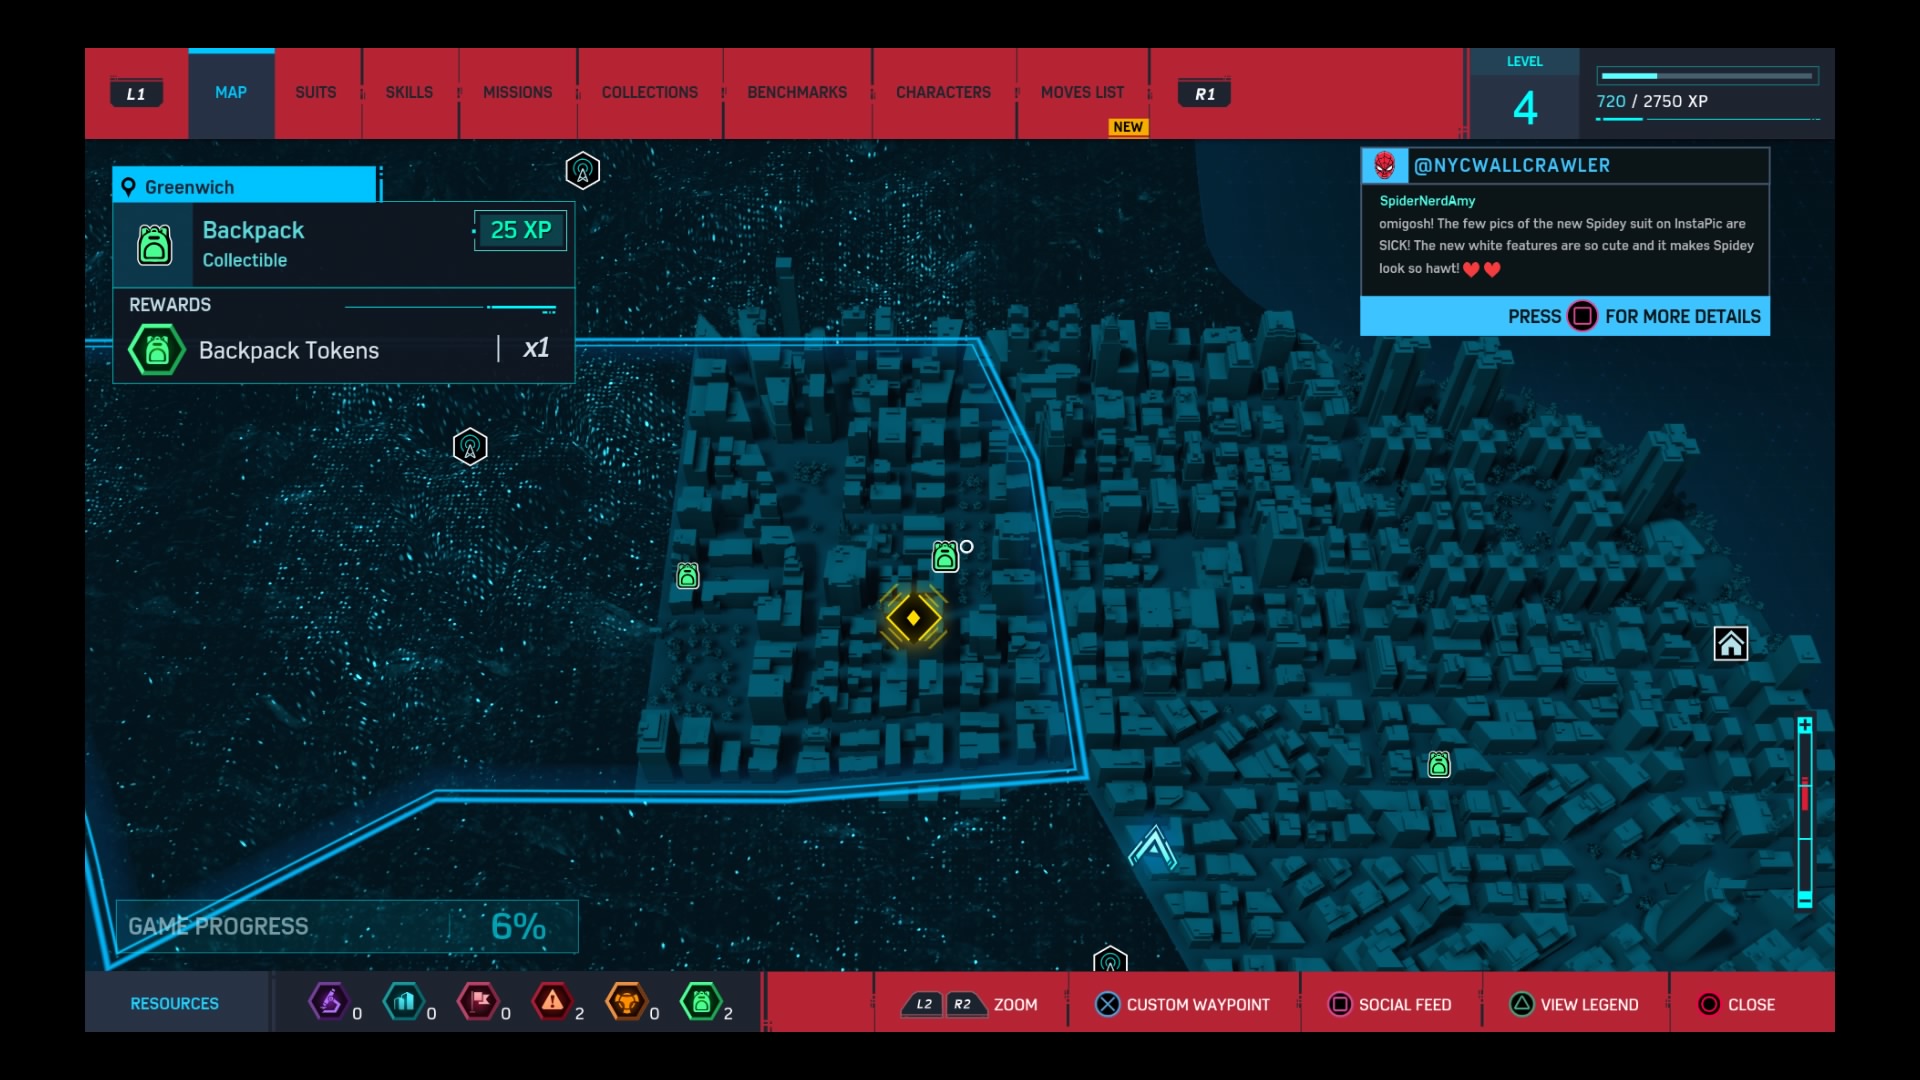Select the radio tower icon at top of map

582,171
